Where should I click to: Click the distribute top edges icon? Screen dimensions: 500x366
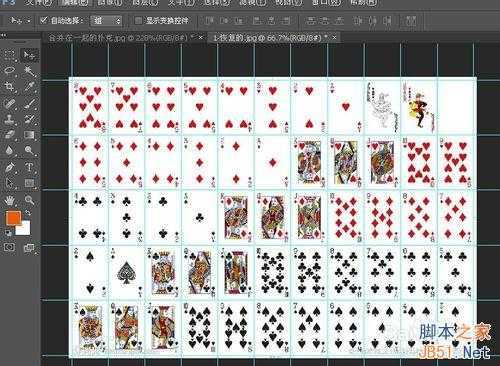click(x=311, y=21)
